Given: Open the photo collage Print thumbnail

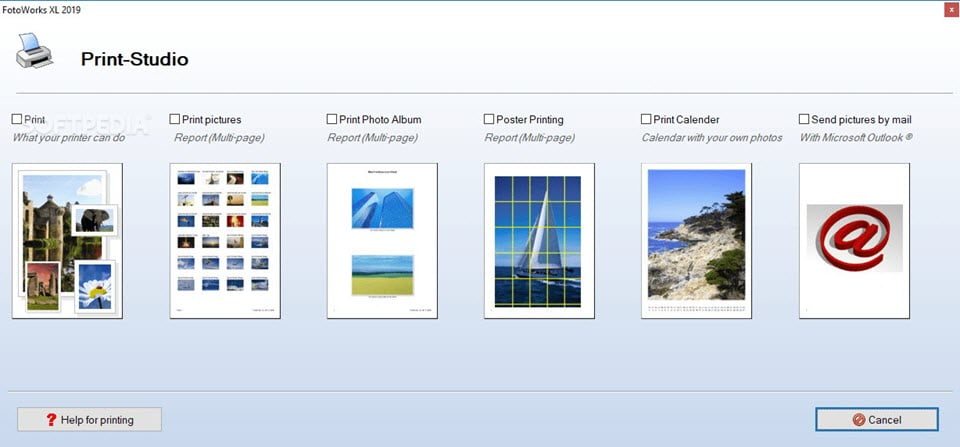Looking at the screenshot, I should coord(67,241).
